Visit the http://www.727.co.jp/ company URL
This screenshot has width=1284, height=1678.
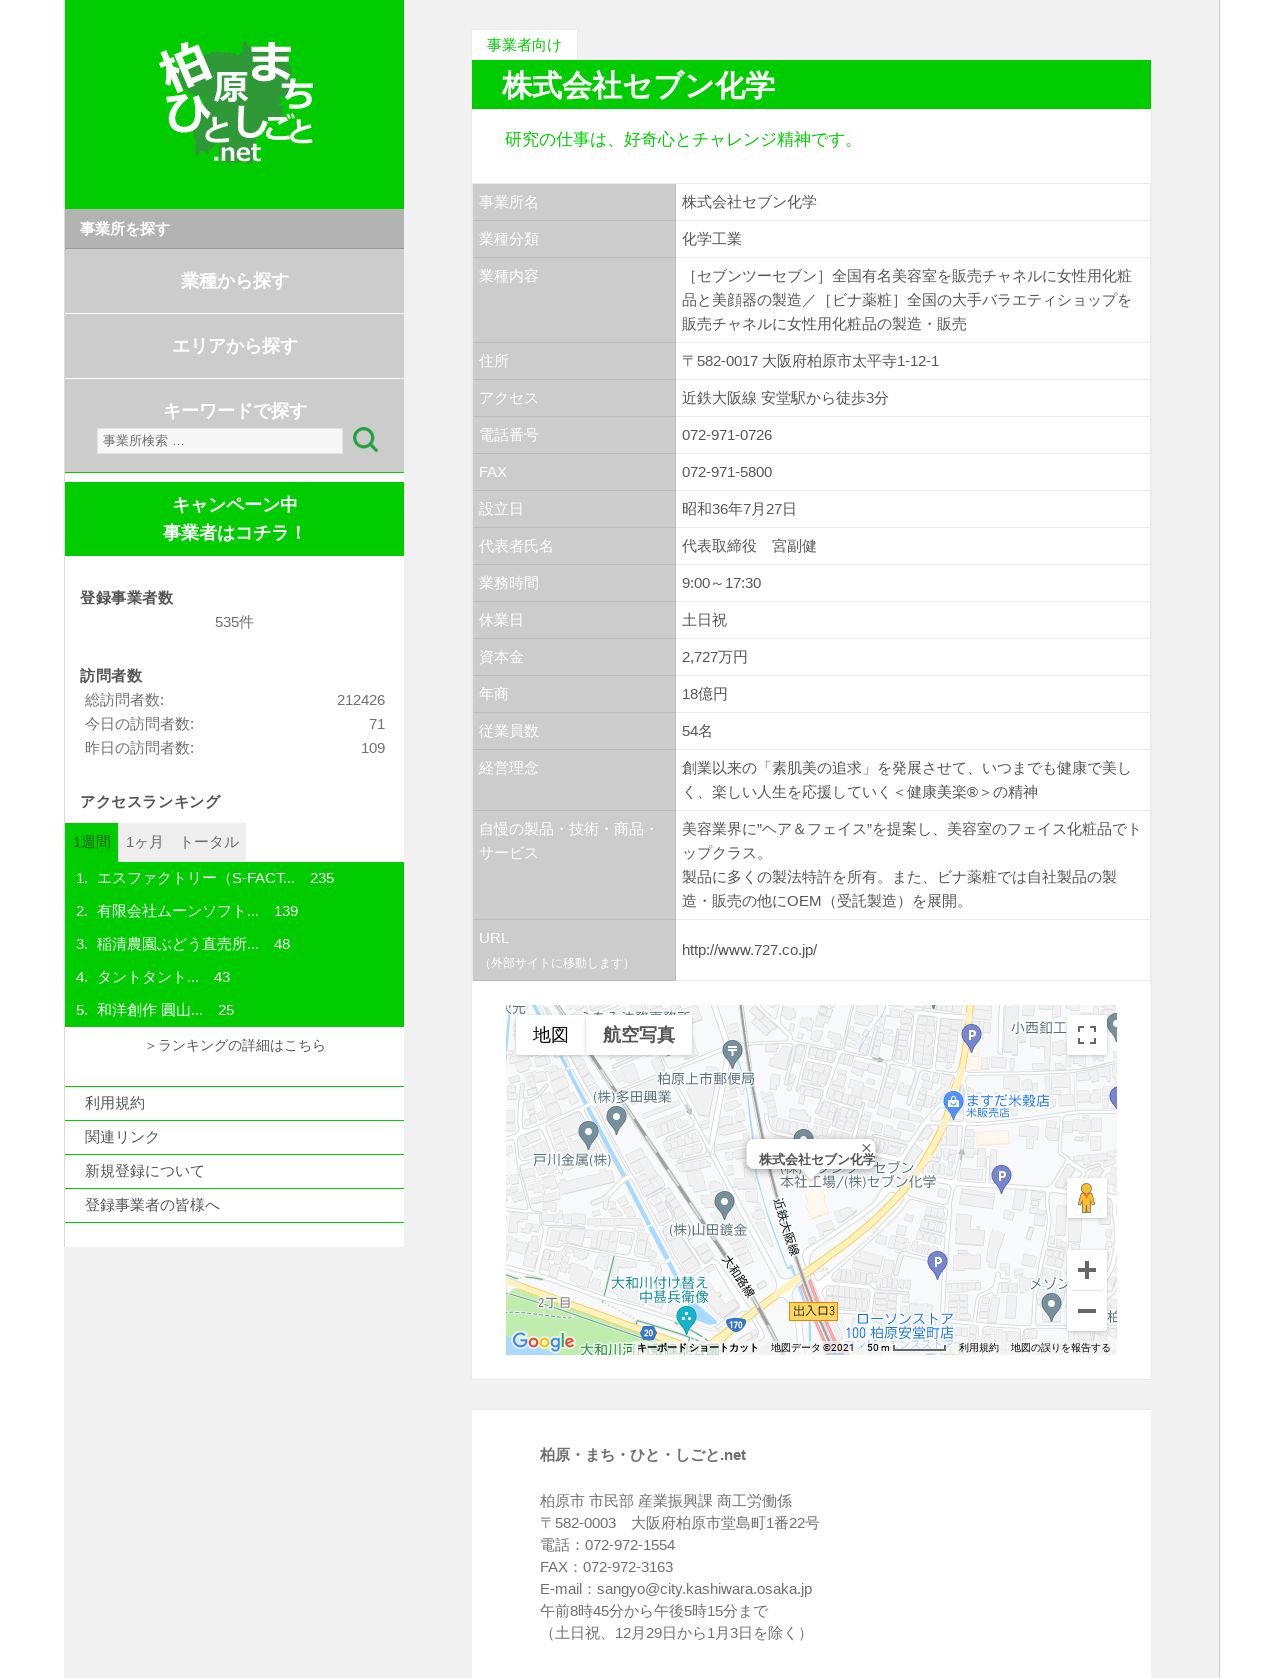[749, 950]
